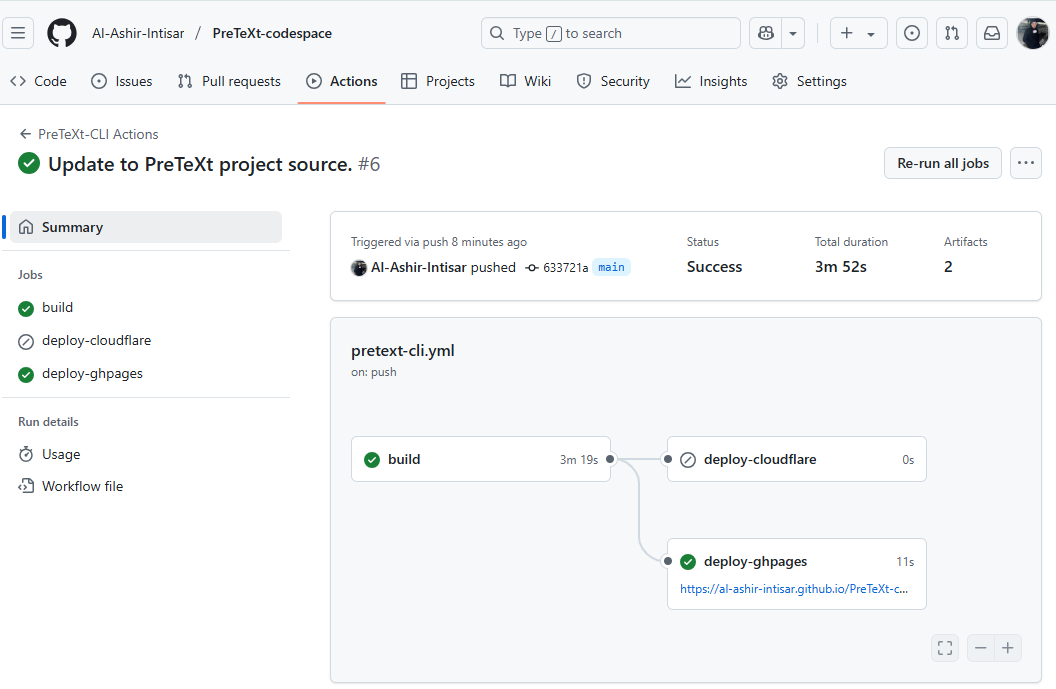Click the Artifacts count 2
The width and height of the screenshot is (1056, 689).
[x=948, y=267]
